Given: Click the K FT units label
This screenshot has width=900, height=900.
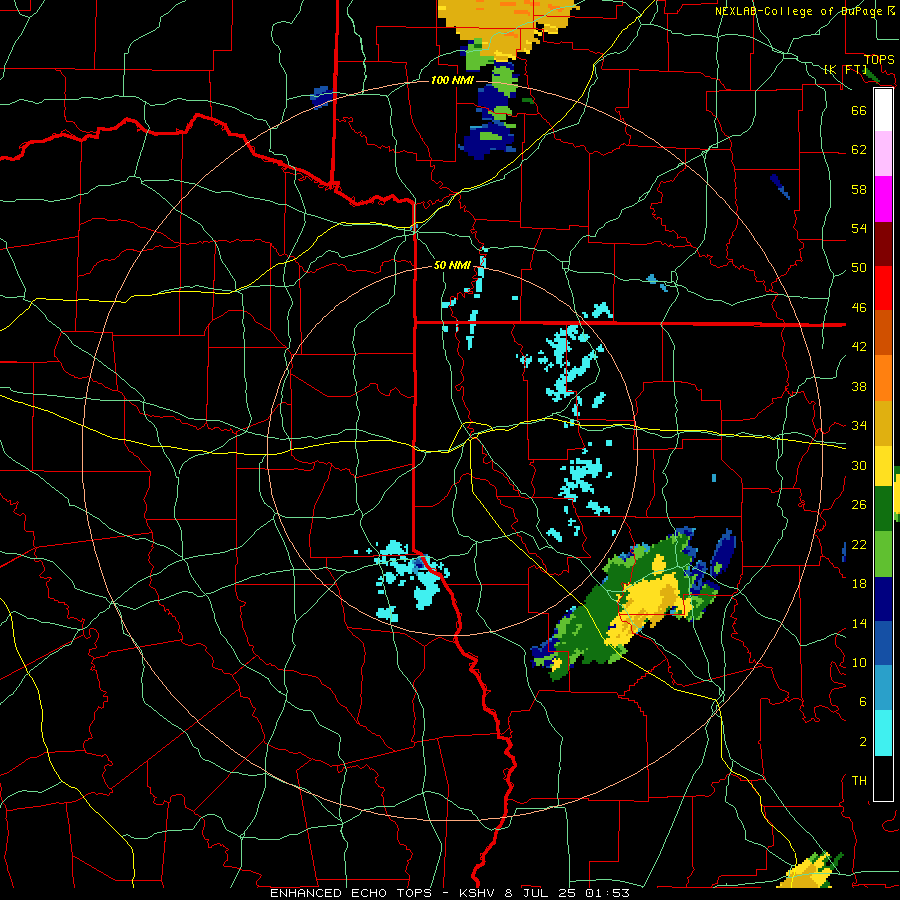Looking at the screenshot, I should coord(845,70).
